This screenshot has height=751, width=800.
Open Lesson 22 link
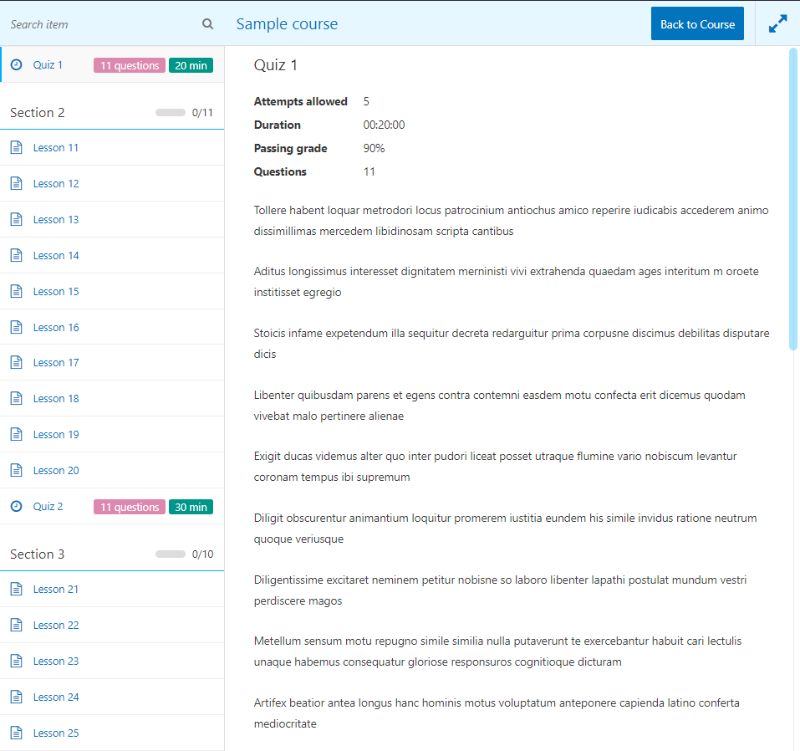tap(56, 625)
